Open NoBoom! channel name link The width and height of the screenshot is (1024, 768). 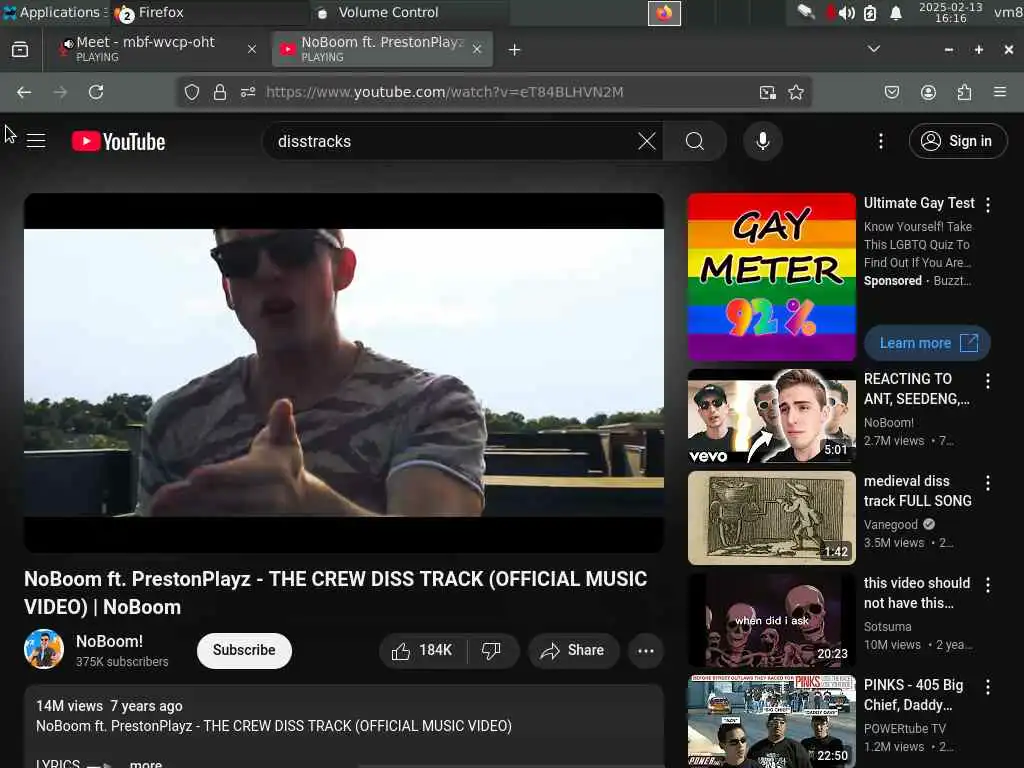(x=109, y=641)
